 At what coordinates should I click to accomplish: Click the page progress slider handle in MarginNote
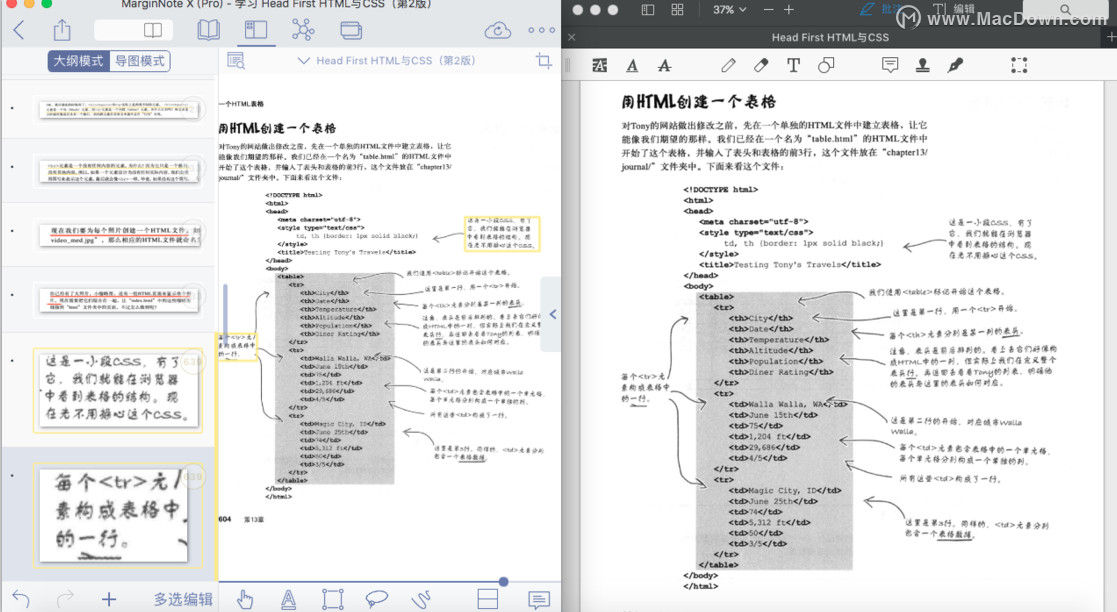click(504, 582)
